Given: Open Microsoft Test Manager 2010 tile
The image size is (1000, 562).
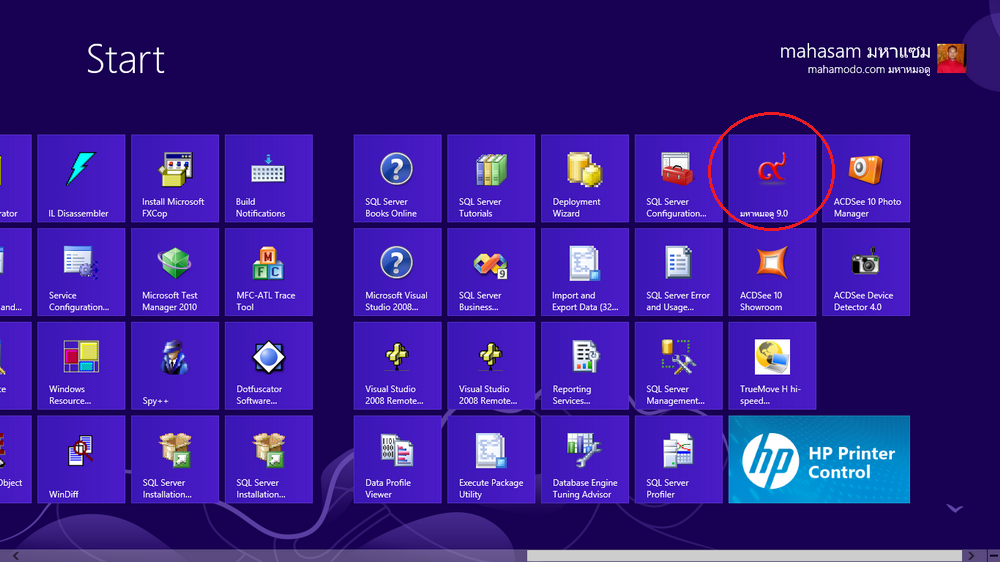Looking at the screenshot, I should [175, 272].
